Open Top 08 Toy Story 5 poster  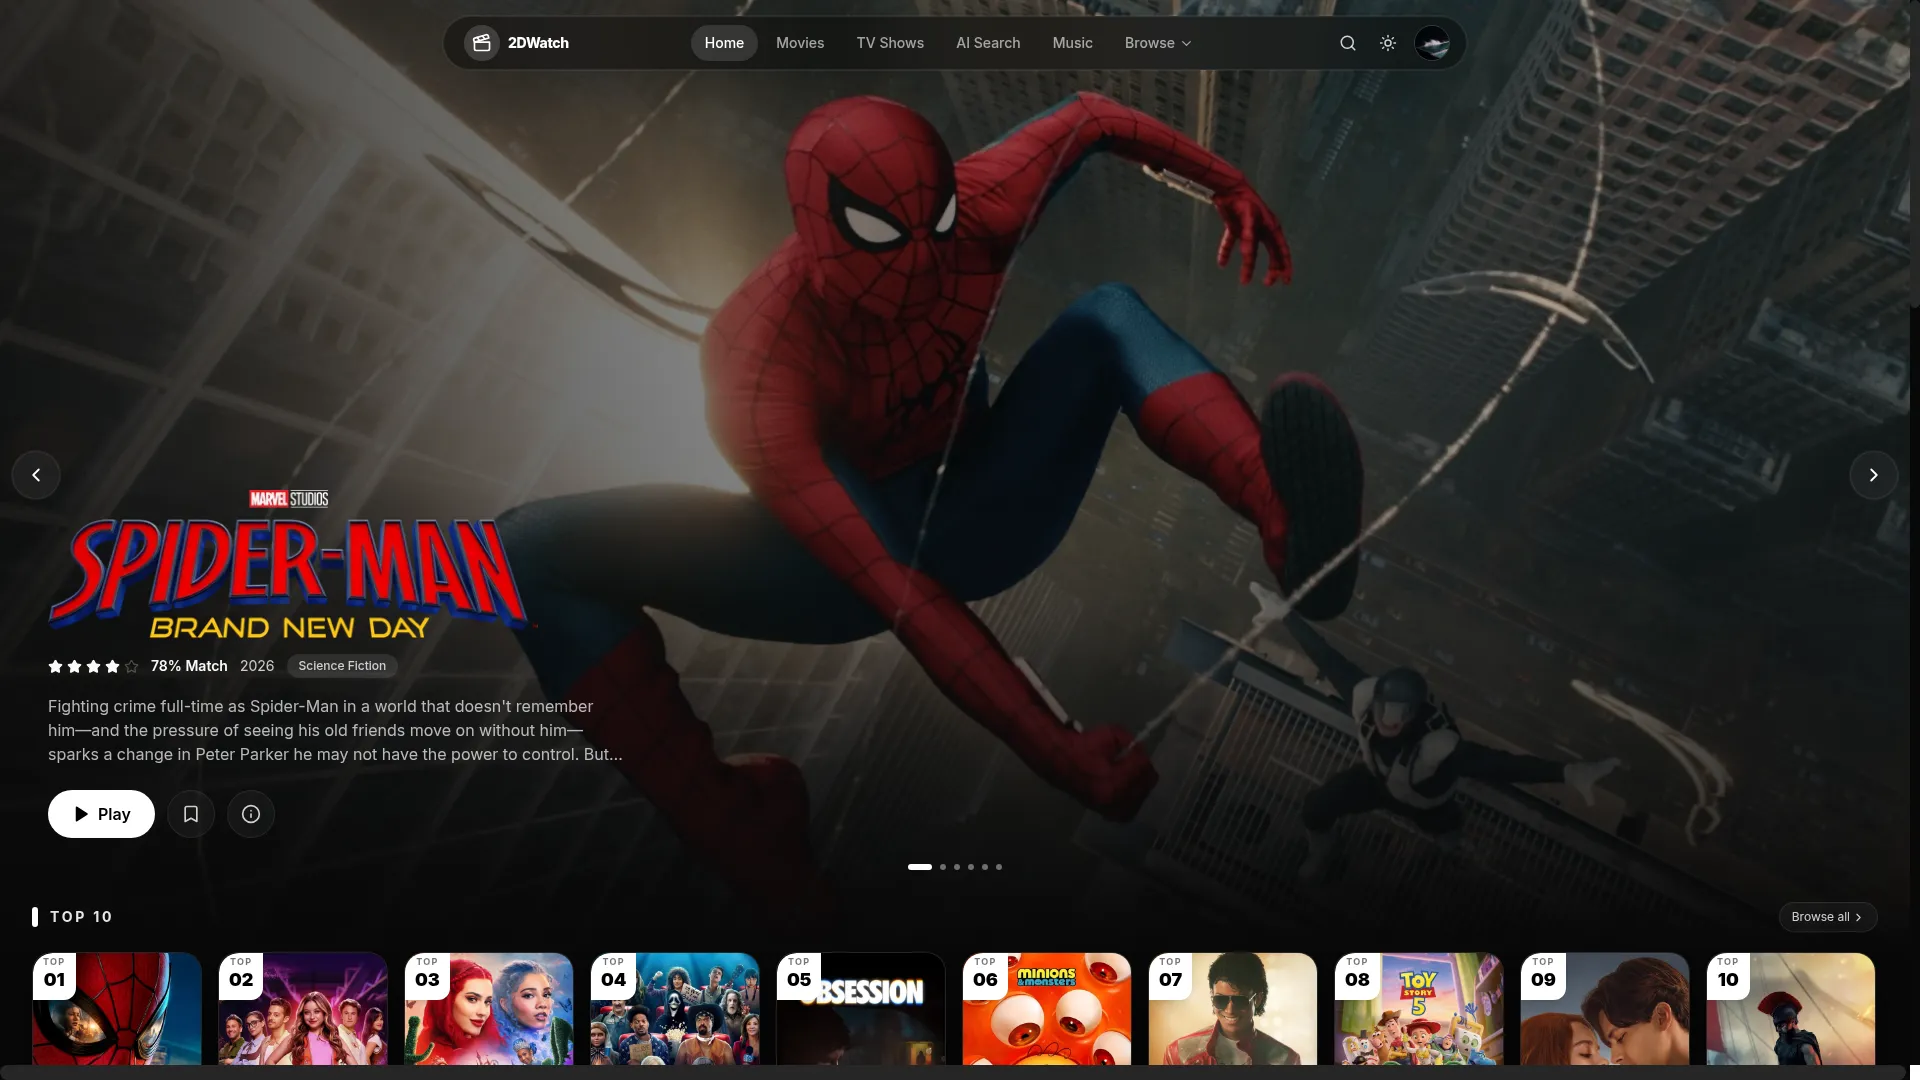point(1419,1010)
